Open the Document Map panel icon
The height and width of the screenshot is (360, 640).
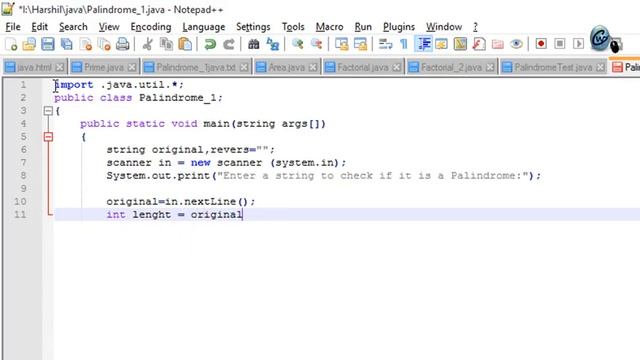point(460,44)
